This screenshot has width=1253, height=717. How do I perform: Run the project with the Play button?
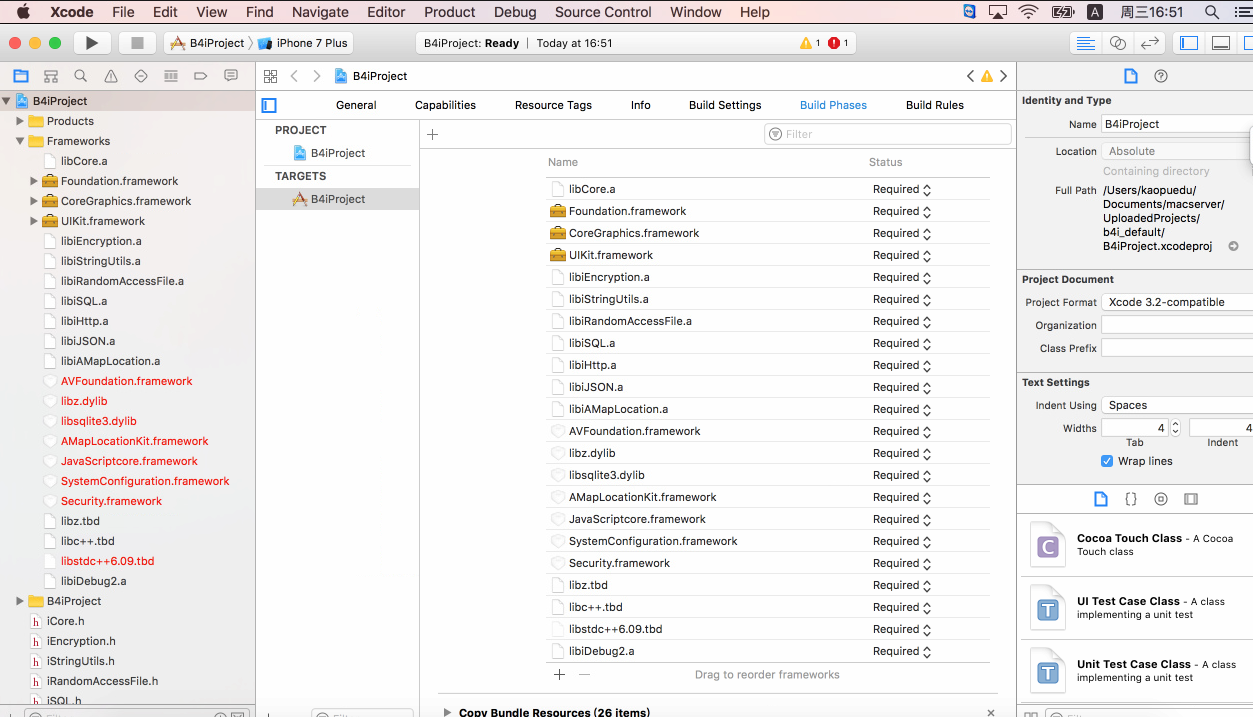91,43
